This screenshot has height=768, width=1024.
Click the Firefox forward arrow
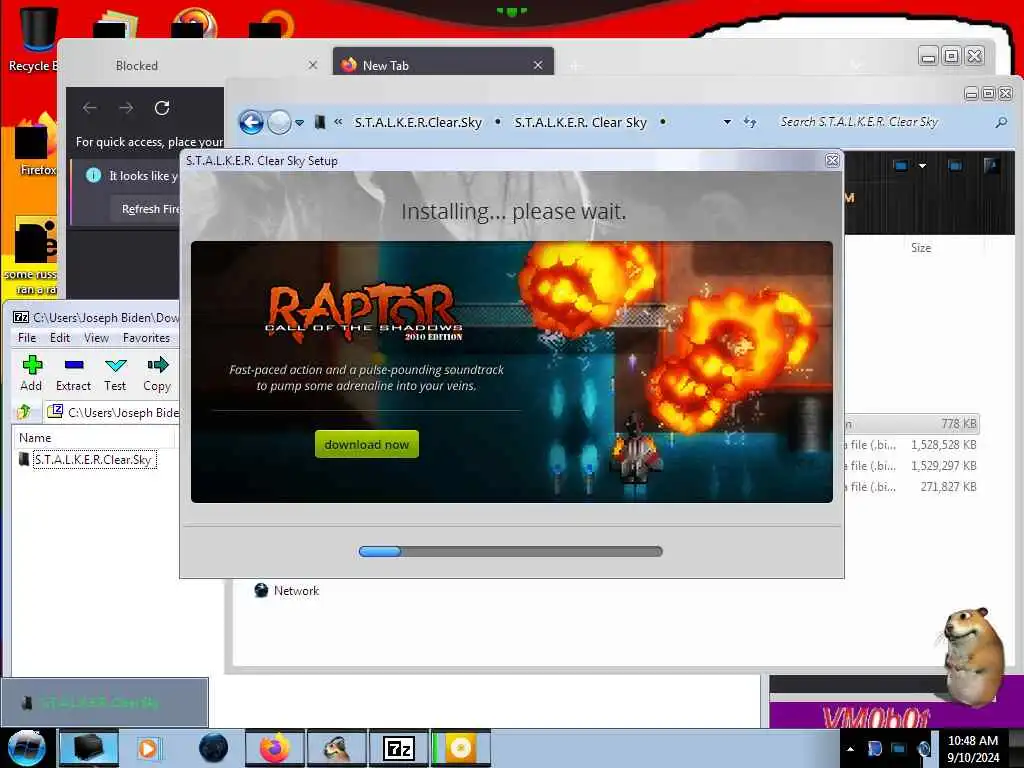click(126, 108)
